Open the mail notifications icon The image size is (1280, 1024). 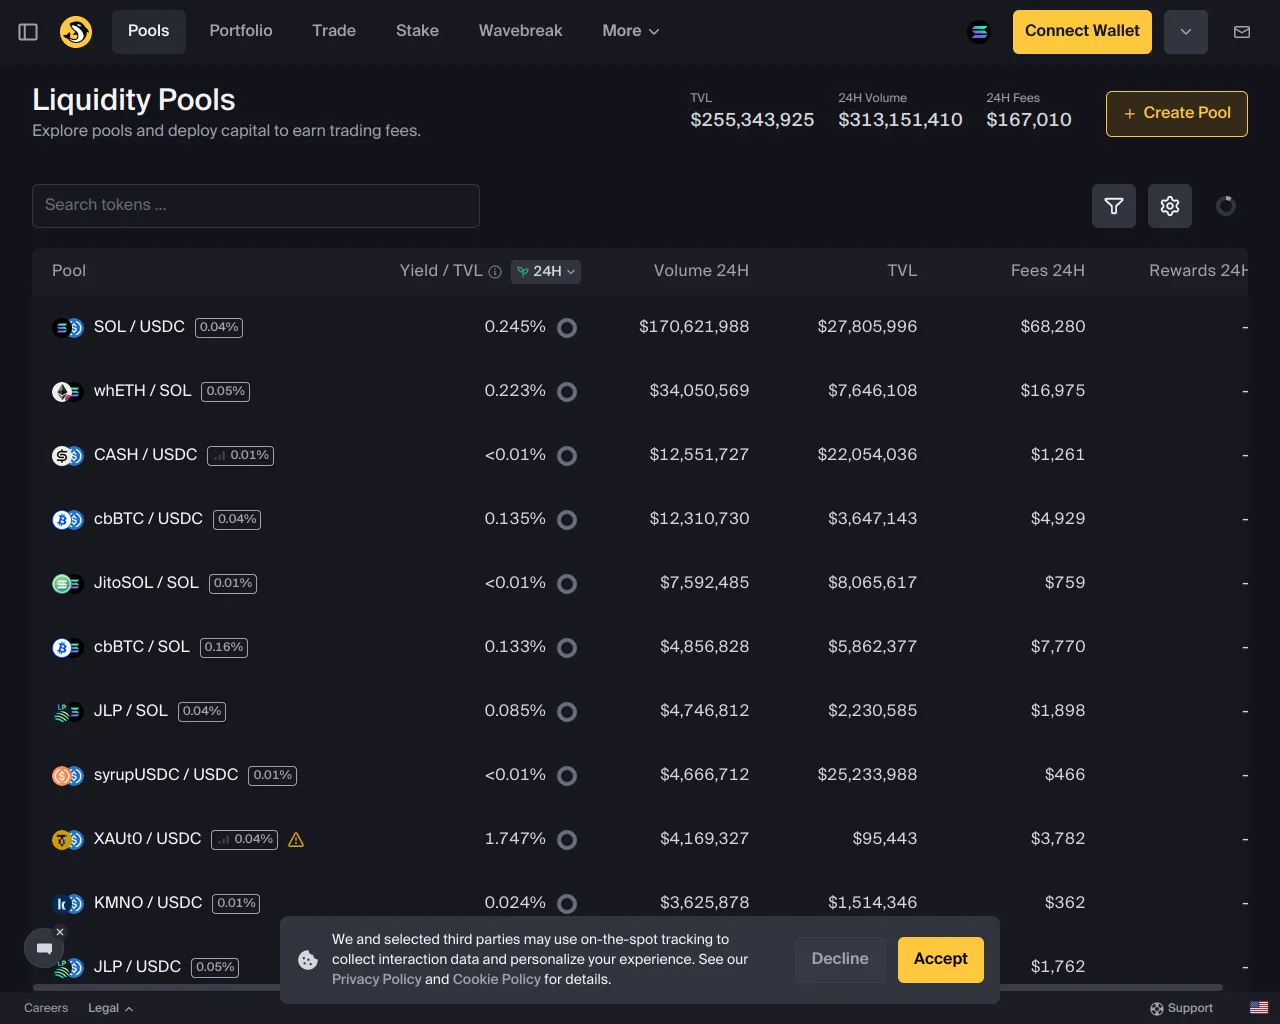click(x=1242, y=32)
